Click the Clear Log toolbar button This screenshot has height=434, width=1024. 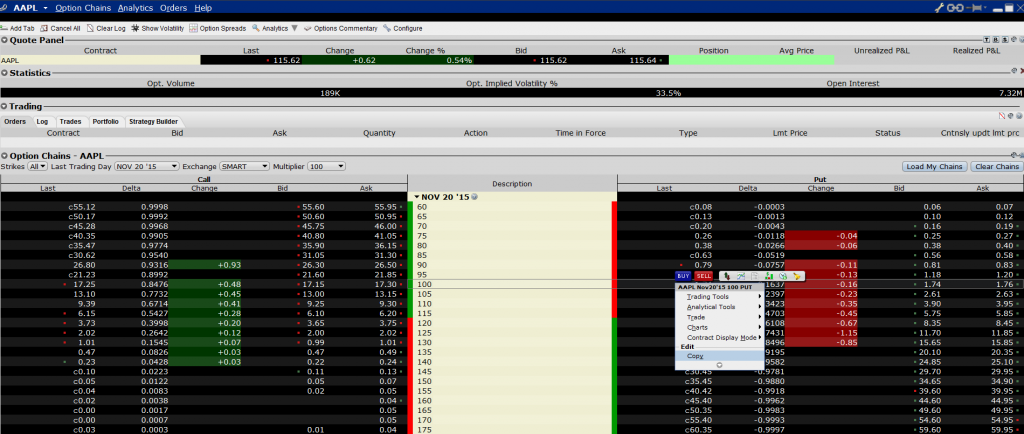click(106, 29)
